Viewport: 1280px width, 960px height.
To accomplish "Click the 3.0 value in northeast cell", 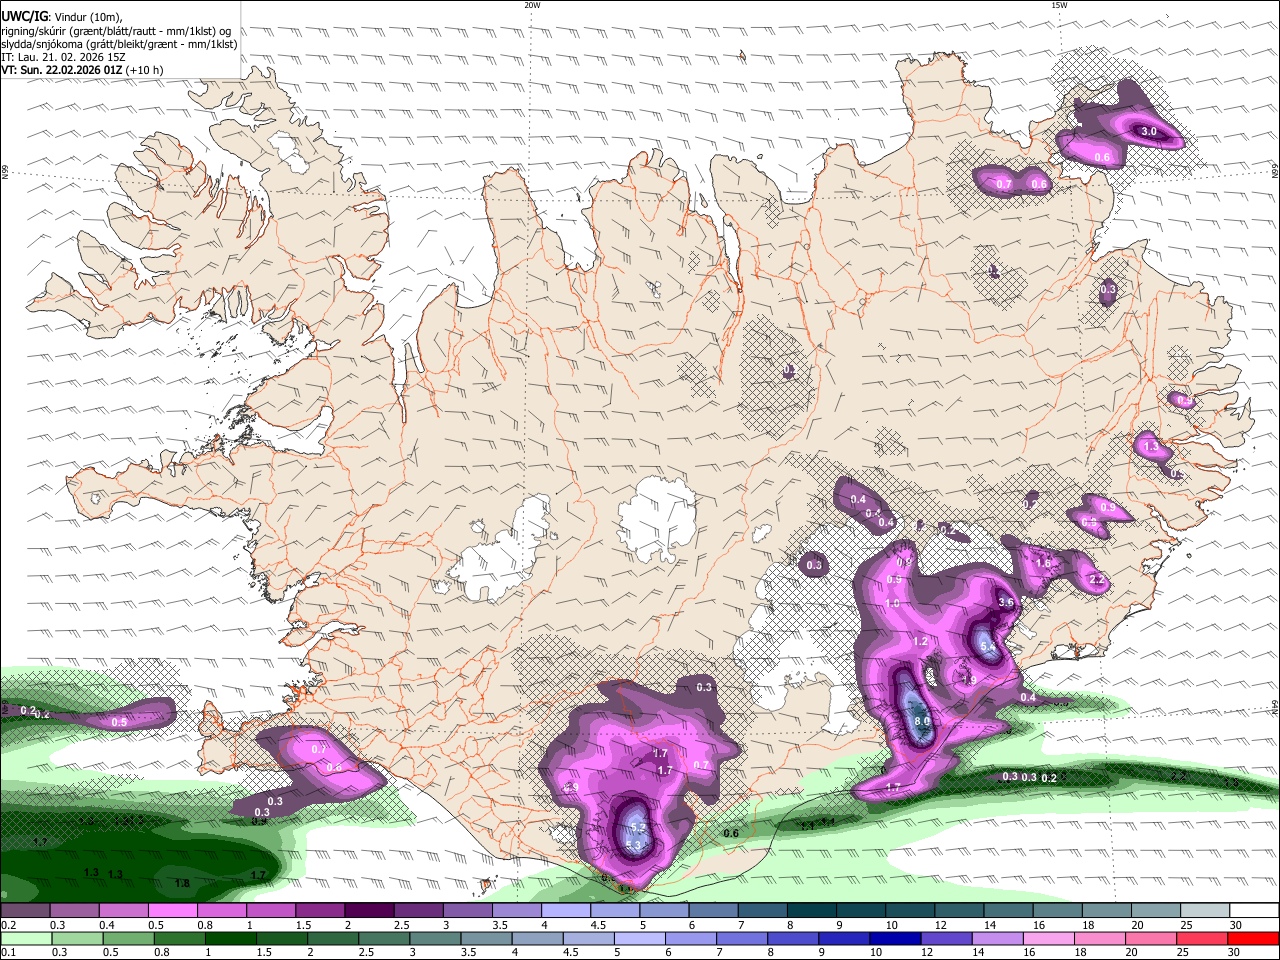I will point(1149,131).
